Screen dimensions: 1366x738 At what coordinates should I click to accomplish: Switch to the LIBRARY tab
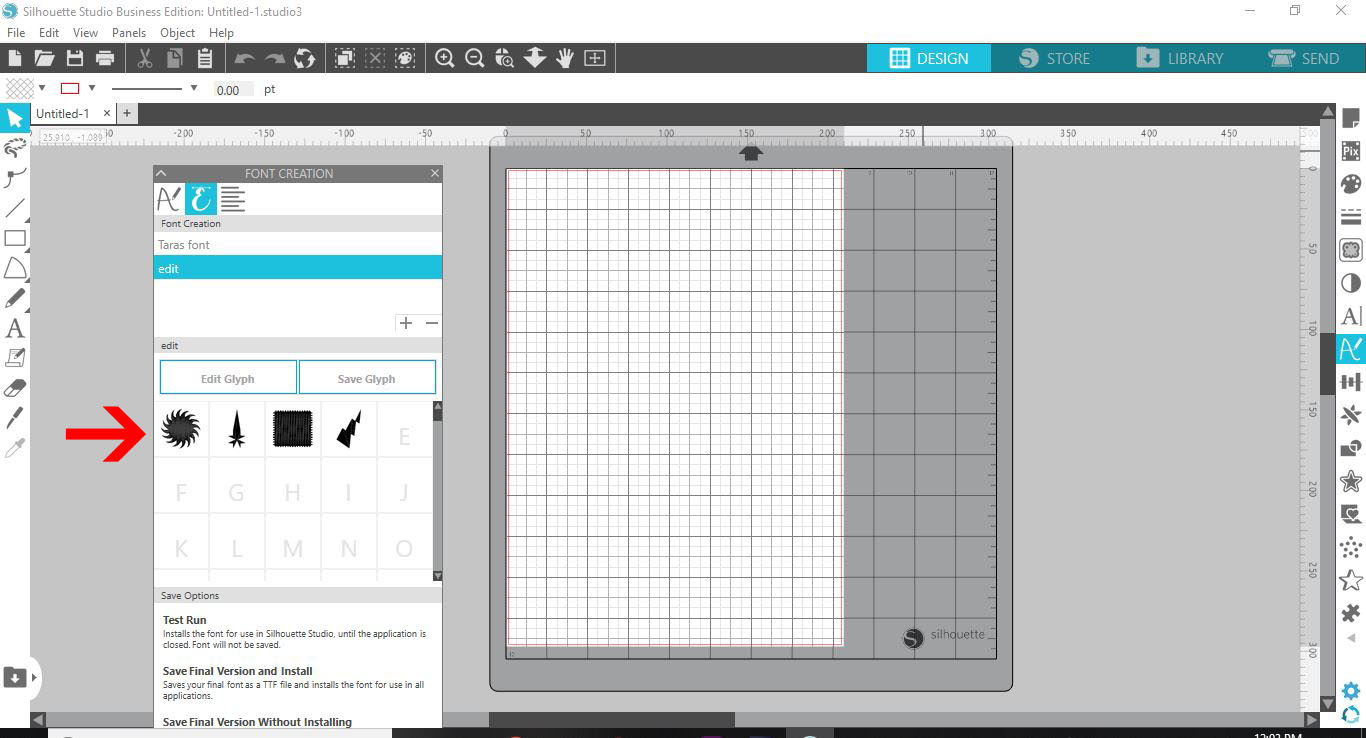coord(1179,58)
